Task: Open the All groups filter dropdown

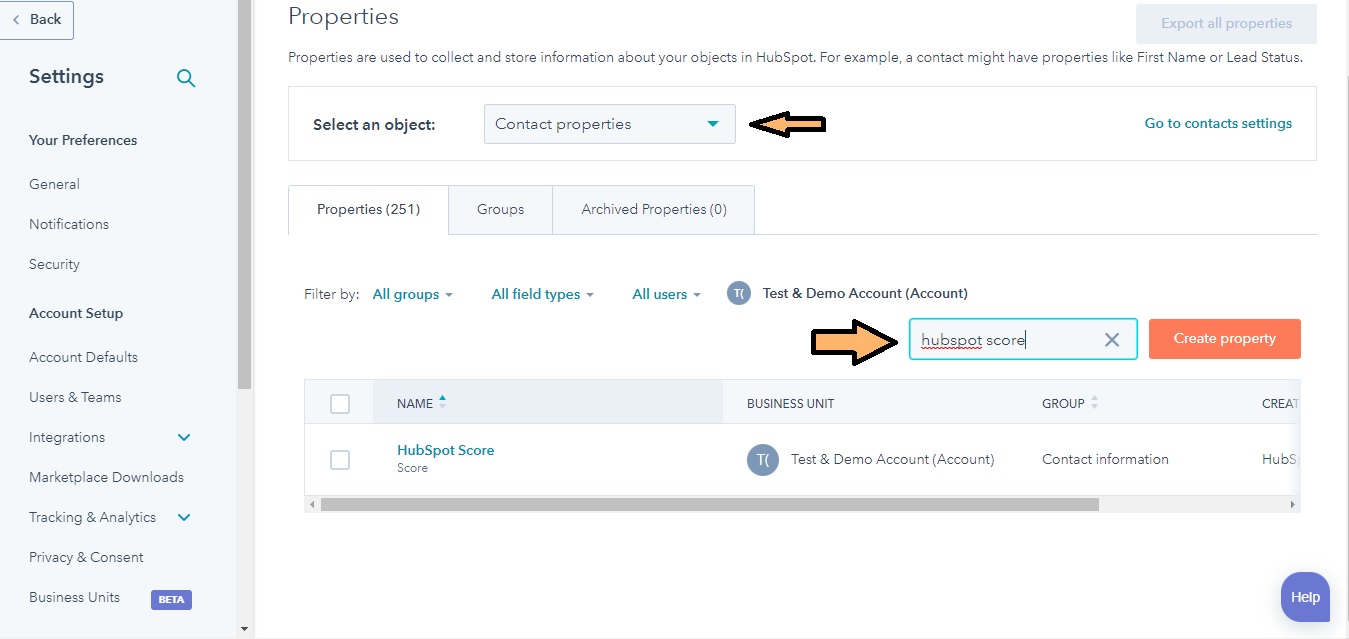Action: tap(412, 294)
